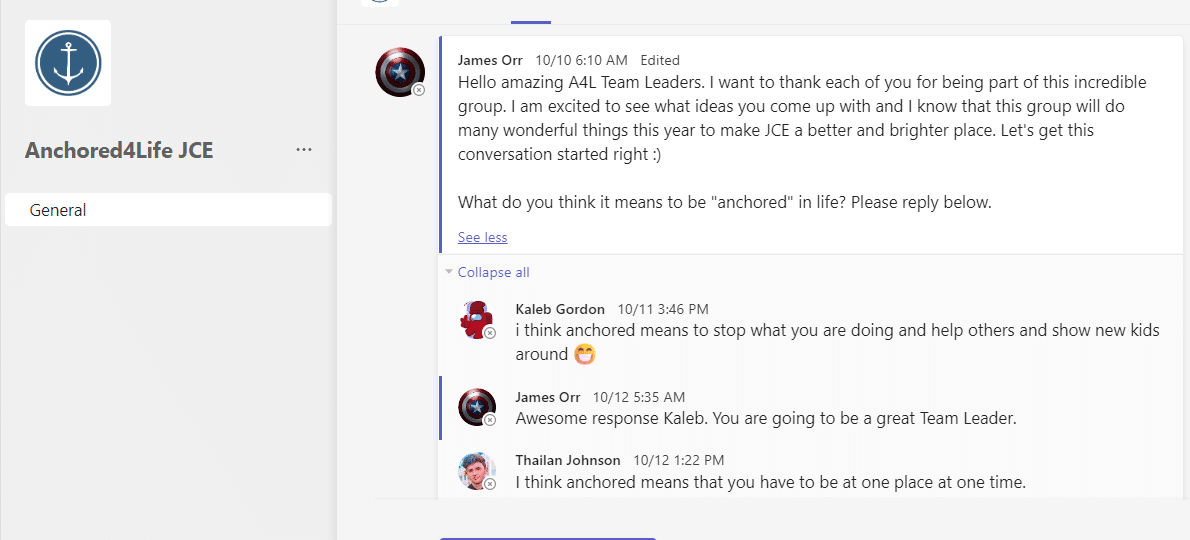1190x540 pixels.
Task: Click the See less link
Action: point(482,237)
